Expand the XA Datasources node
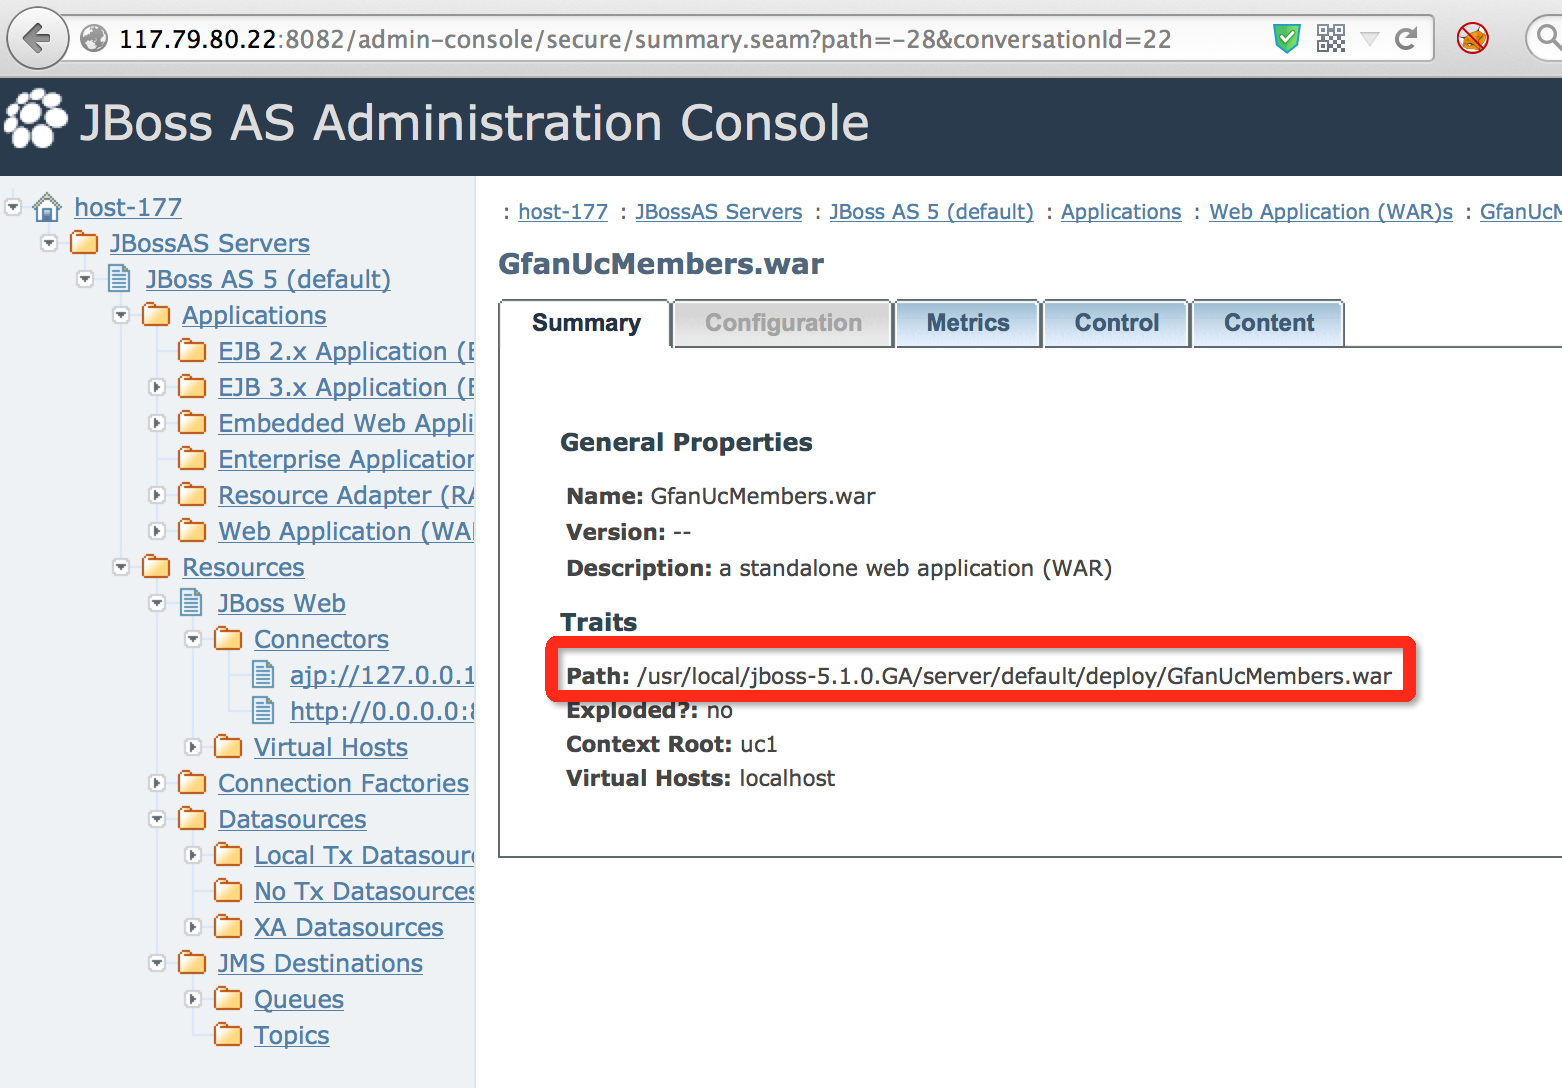The height and width of the screenshot is (1088, 1562). pyautogui.click(x=193, y=927)
